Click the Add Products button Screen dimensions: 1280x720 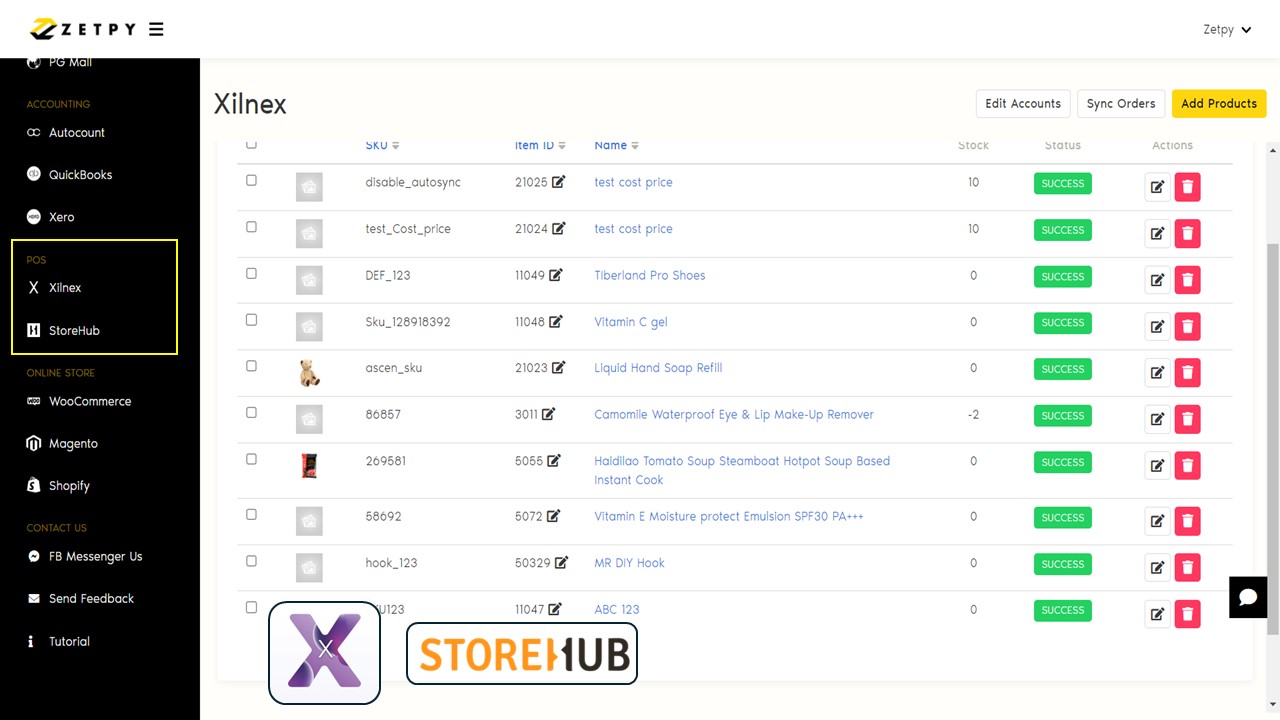click(1218, 104)
